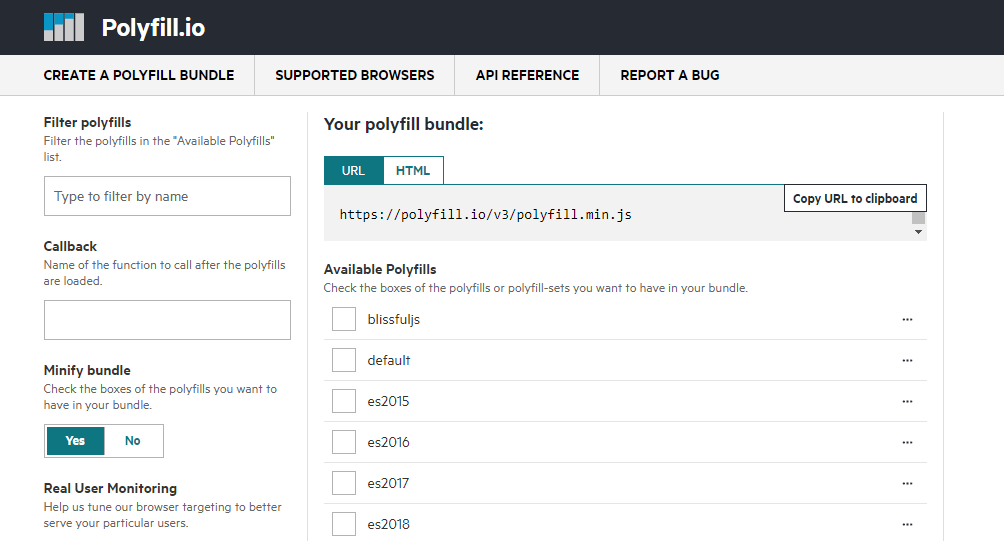Focus the filter by name field
Screen dimensions: 1004x541
click(x=167, y=196)
